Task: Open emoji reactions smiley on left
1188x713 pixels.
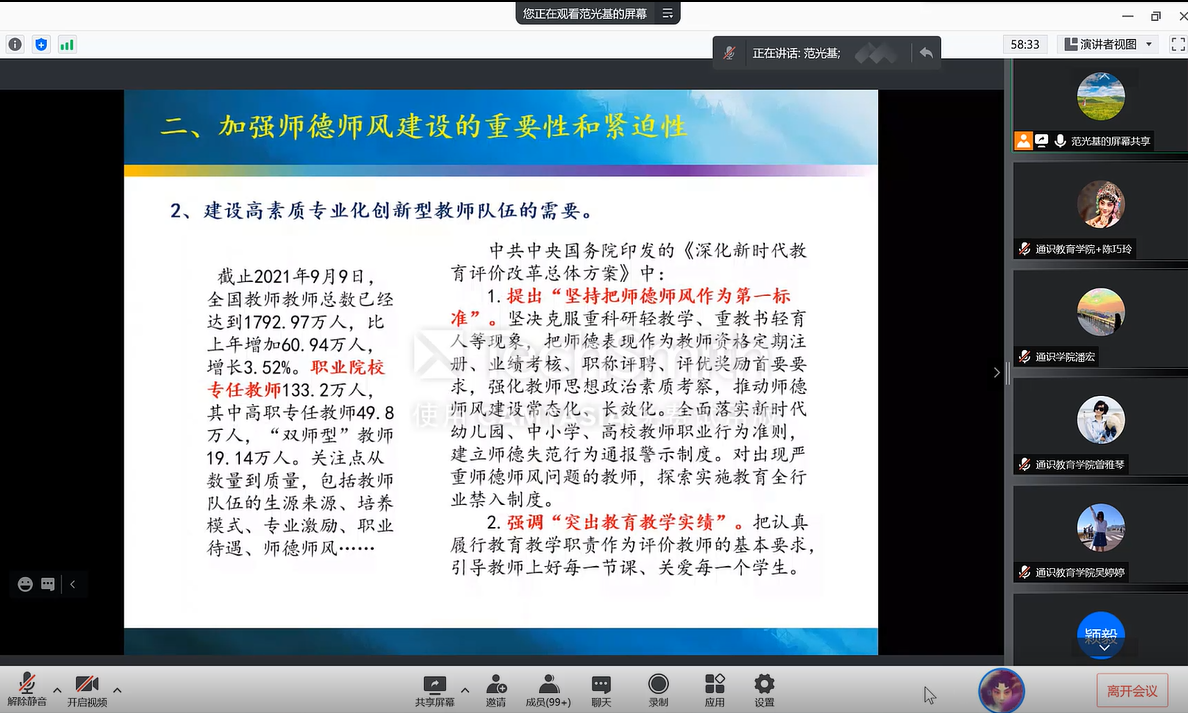Action: [25, 584]
